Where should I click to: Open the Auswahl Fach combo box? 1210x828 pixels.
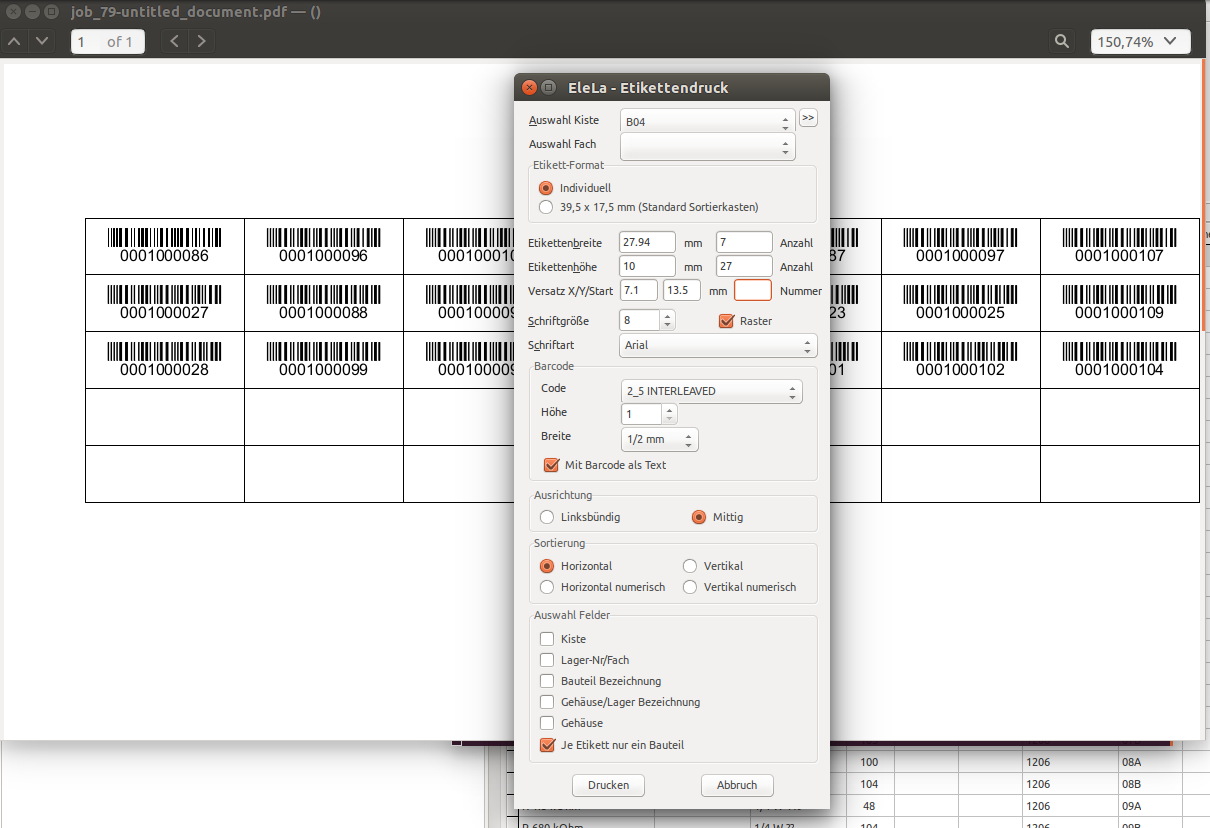coord(707,147)
